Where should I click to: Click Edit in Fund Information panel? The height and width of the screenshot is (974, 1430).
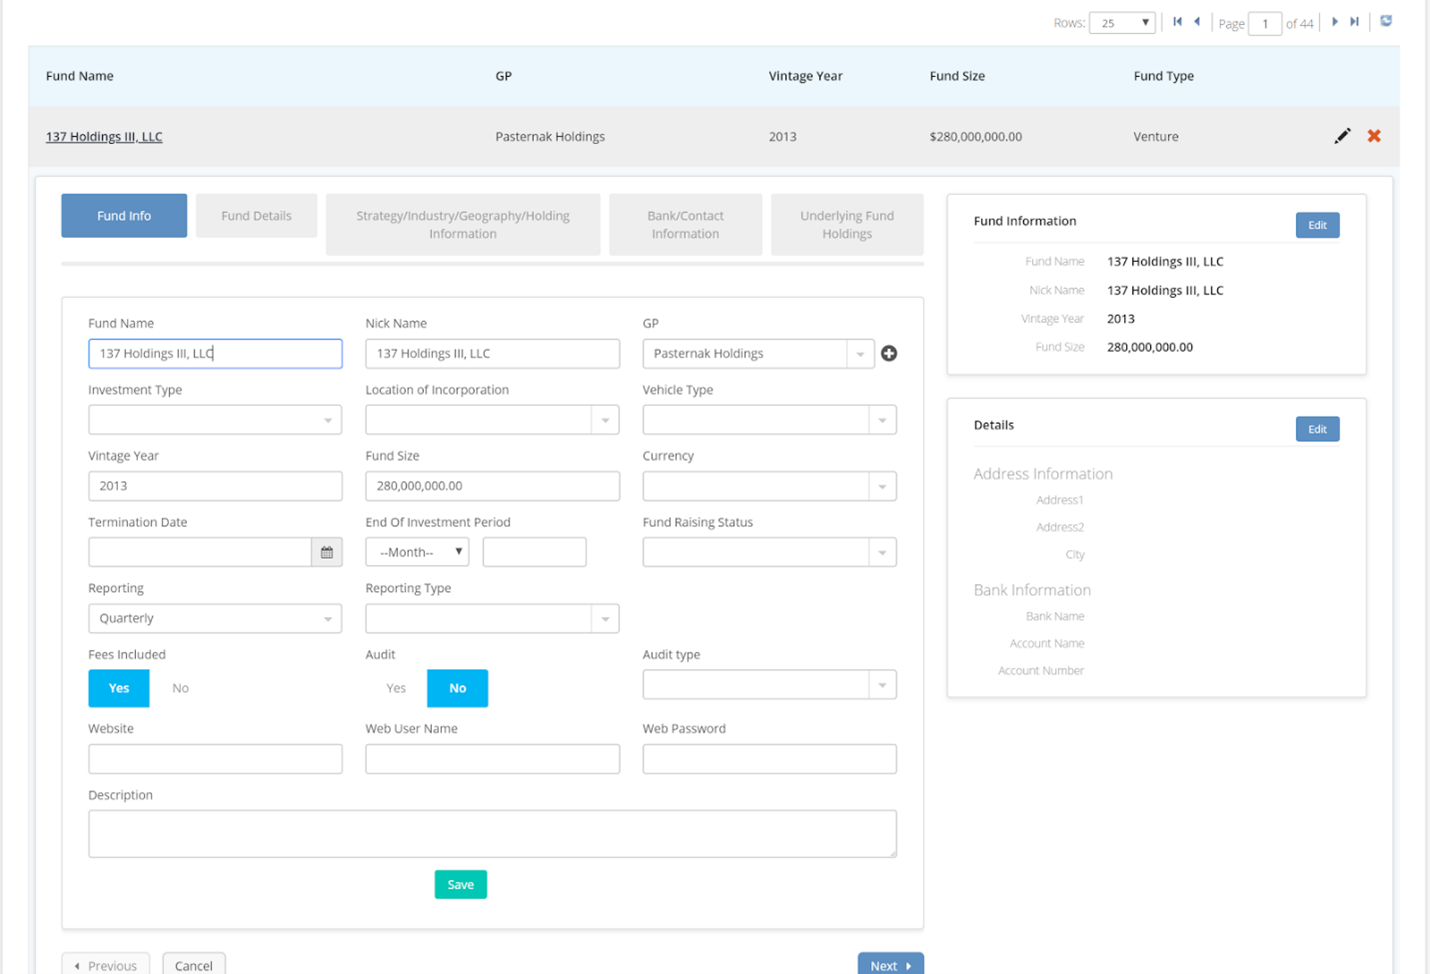[x=1317, y=225]
